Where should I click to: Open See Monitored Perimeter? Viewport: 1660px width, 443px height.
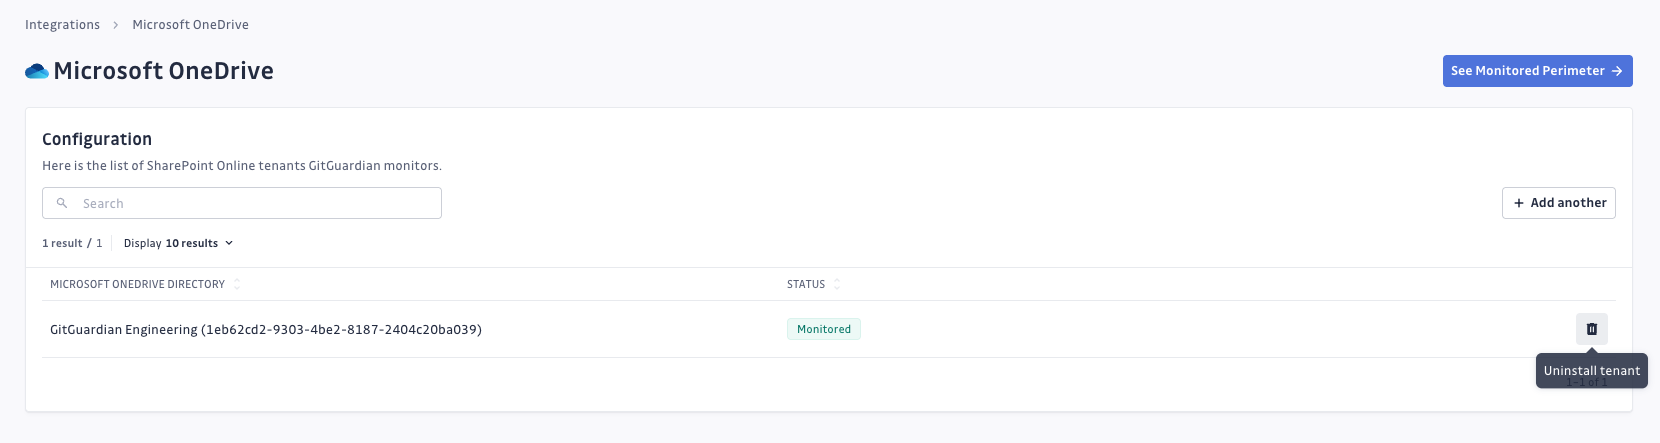tap(1537, 71)
